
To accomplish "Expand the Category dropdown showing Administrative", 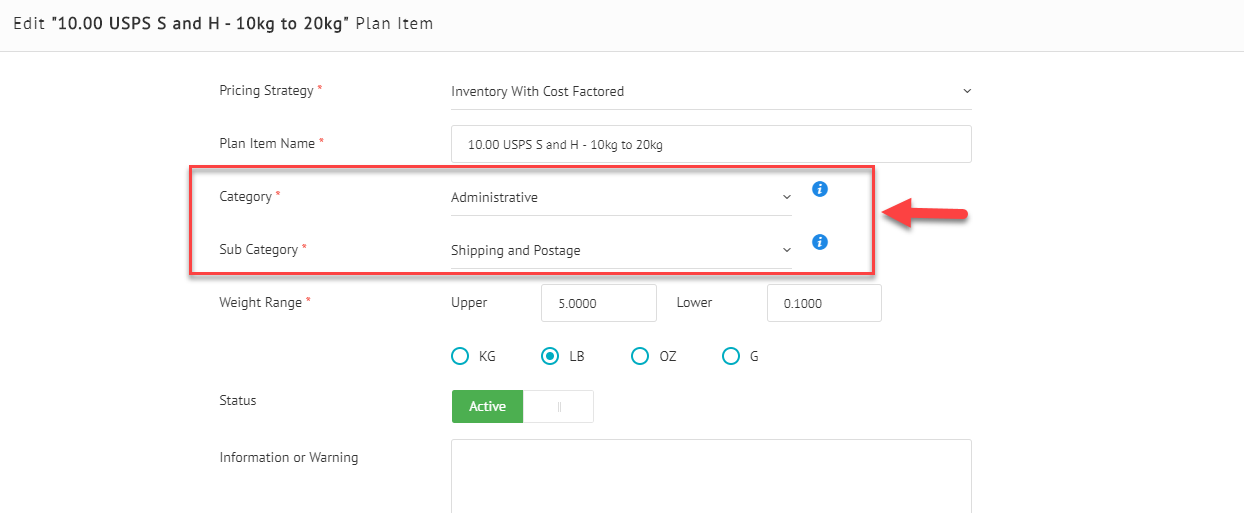I will coord(620,198).
